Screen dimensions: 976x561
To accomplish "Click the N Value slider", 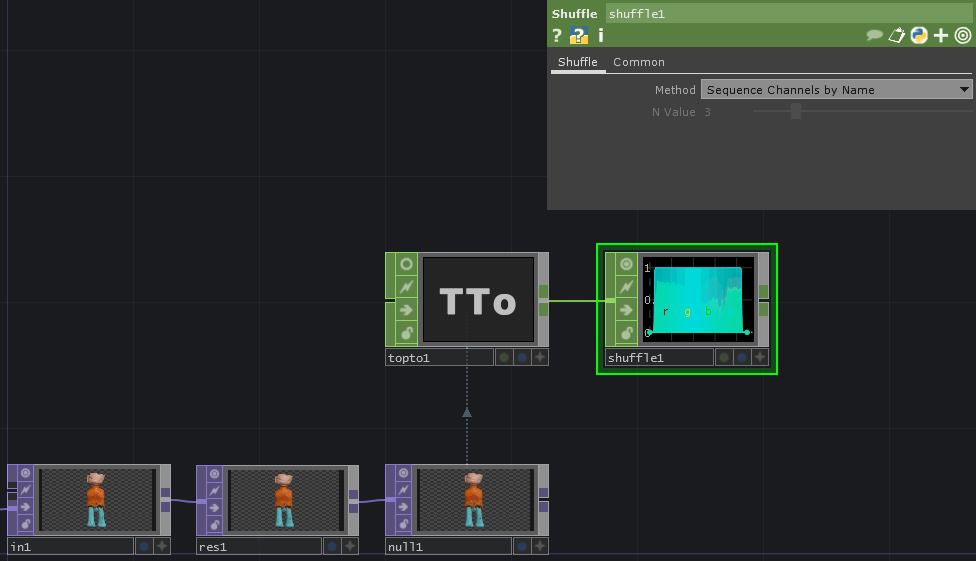I will pyautogui.click(x=796, y=112).
